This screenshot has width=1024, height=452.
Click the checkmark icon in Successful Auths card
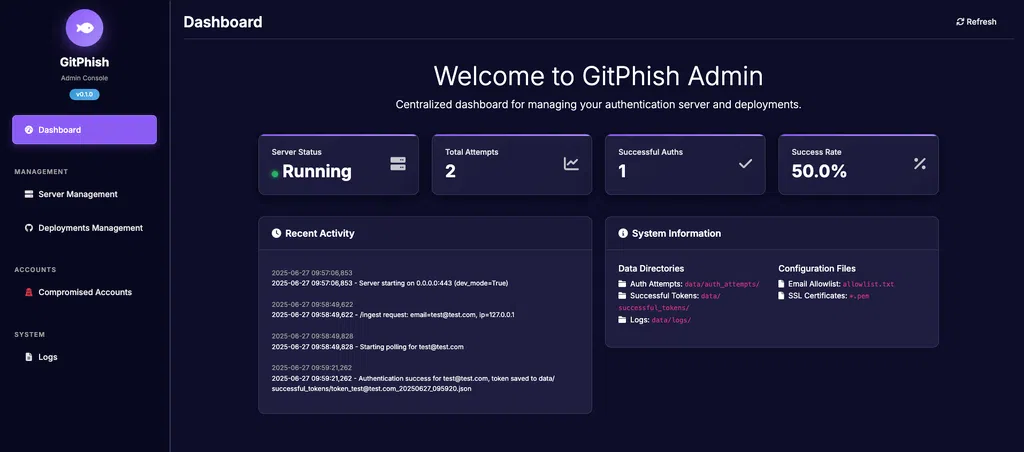coord(745,163)
